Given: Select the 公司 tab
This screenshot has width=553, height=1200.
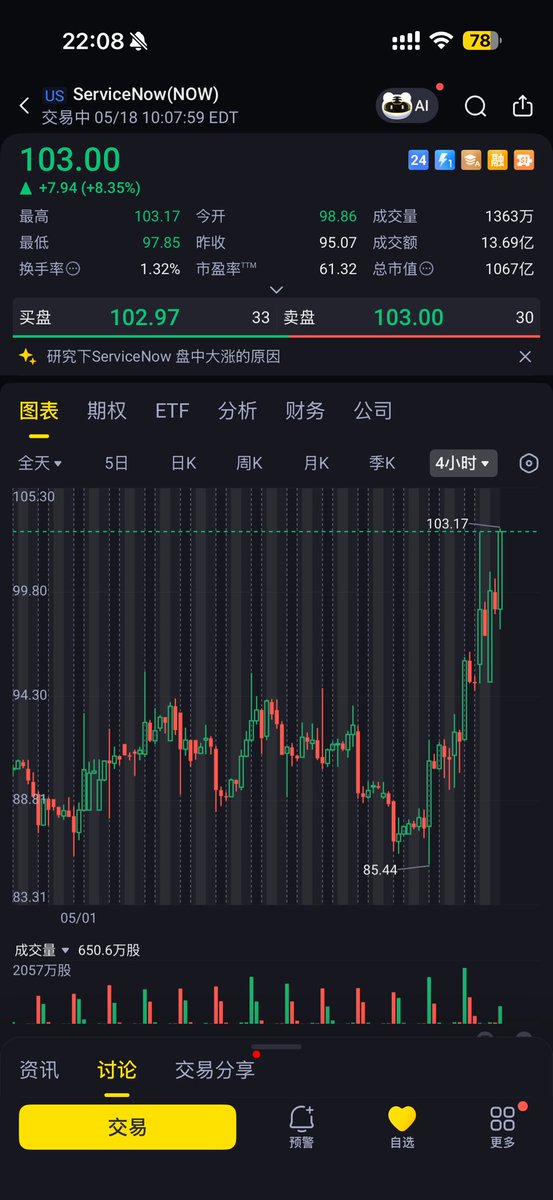Looking at the screenshot, I should pyautogui.click(x=373, y=411).
